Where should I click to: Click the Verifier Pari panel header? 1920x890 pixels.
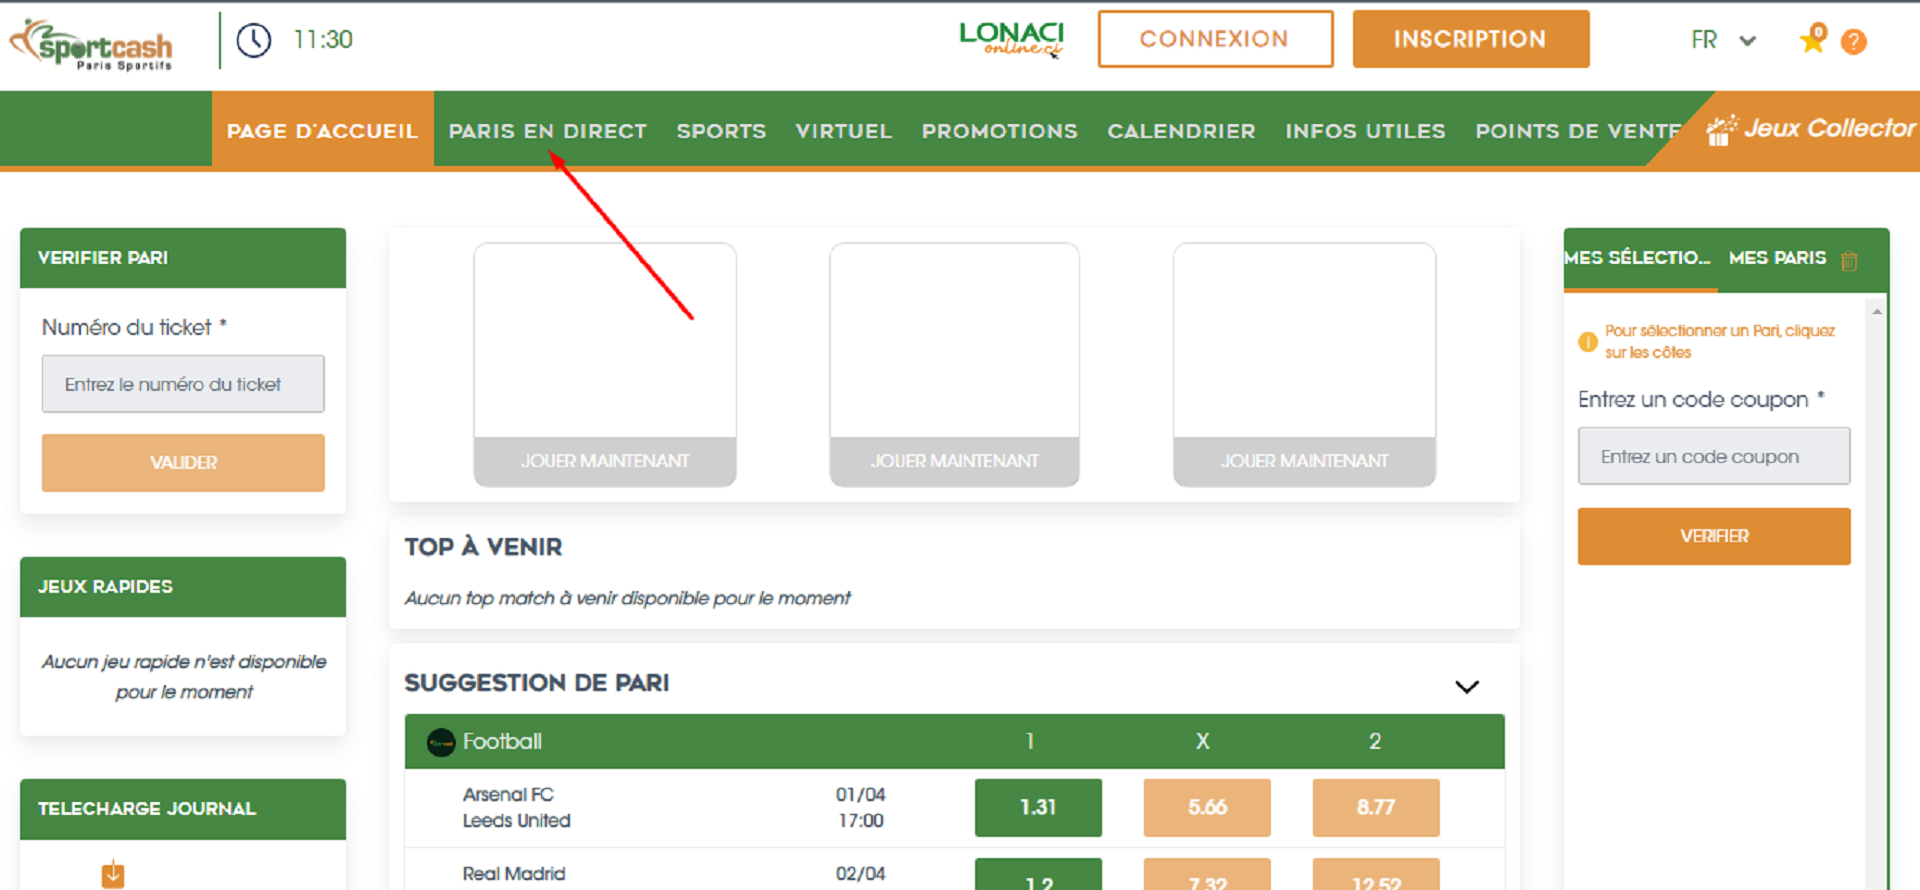tap(183, 258)
